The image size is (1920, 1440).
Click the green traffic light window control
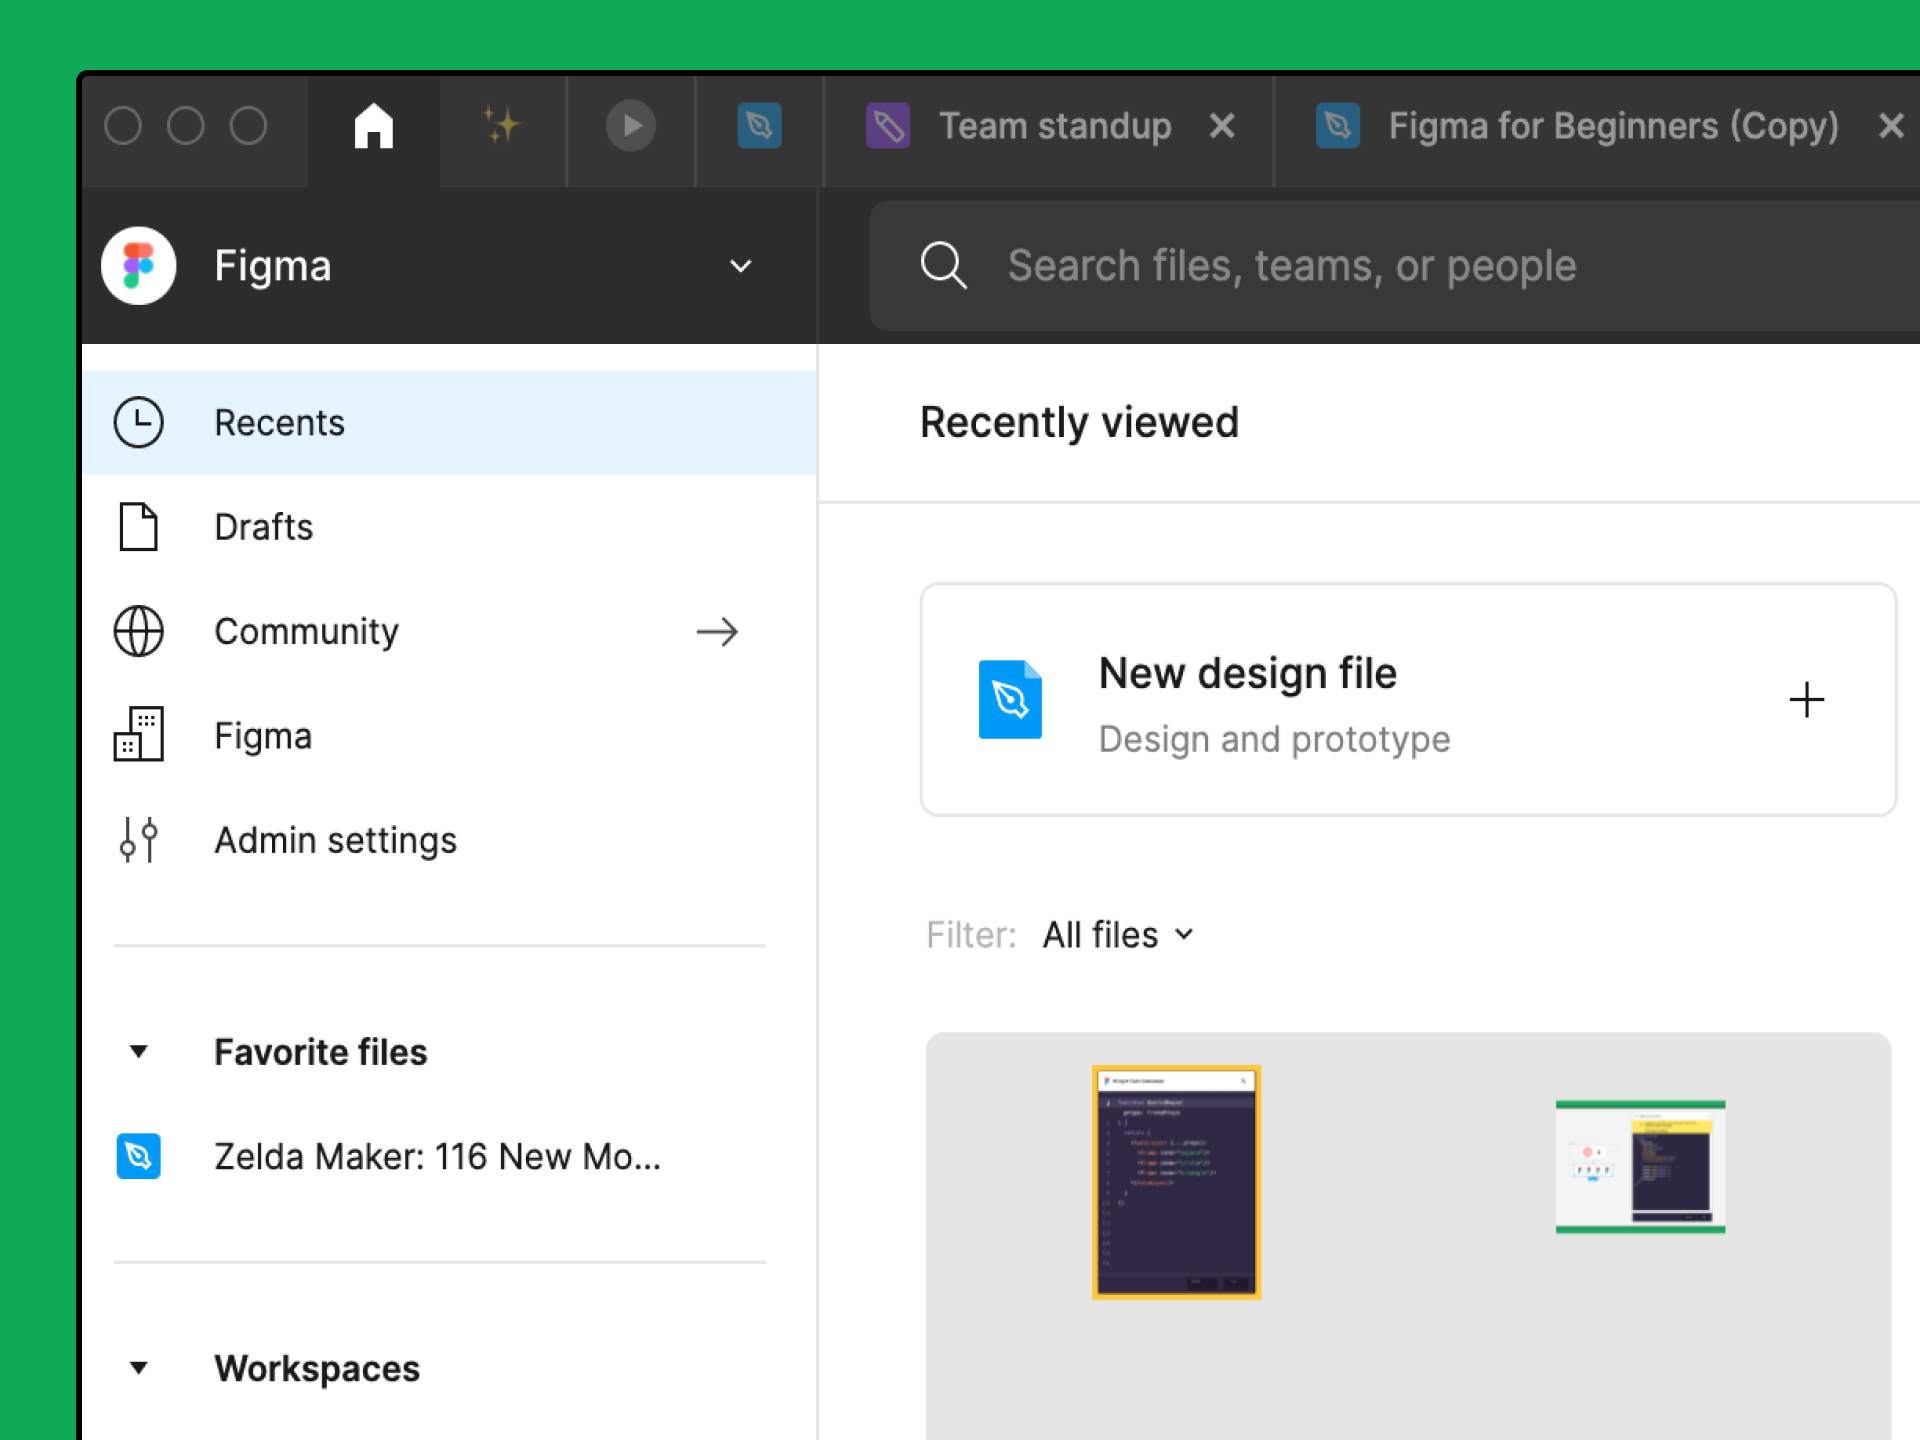pyautogui.click(x=248, y=125)
